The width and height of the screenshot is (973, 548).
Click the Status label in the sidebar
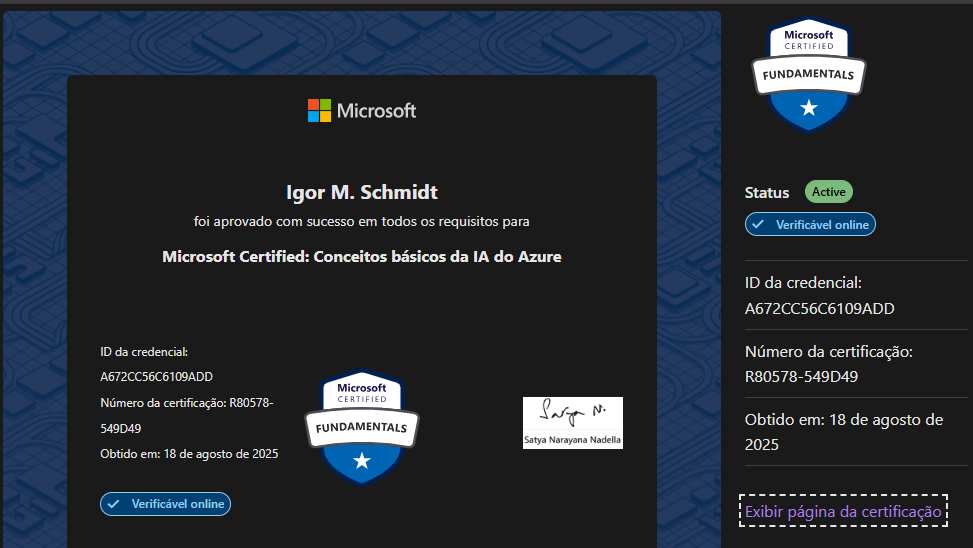click(x=766, y=192)
